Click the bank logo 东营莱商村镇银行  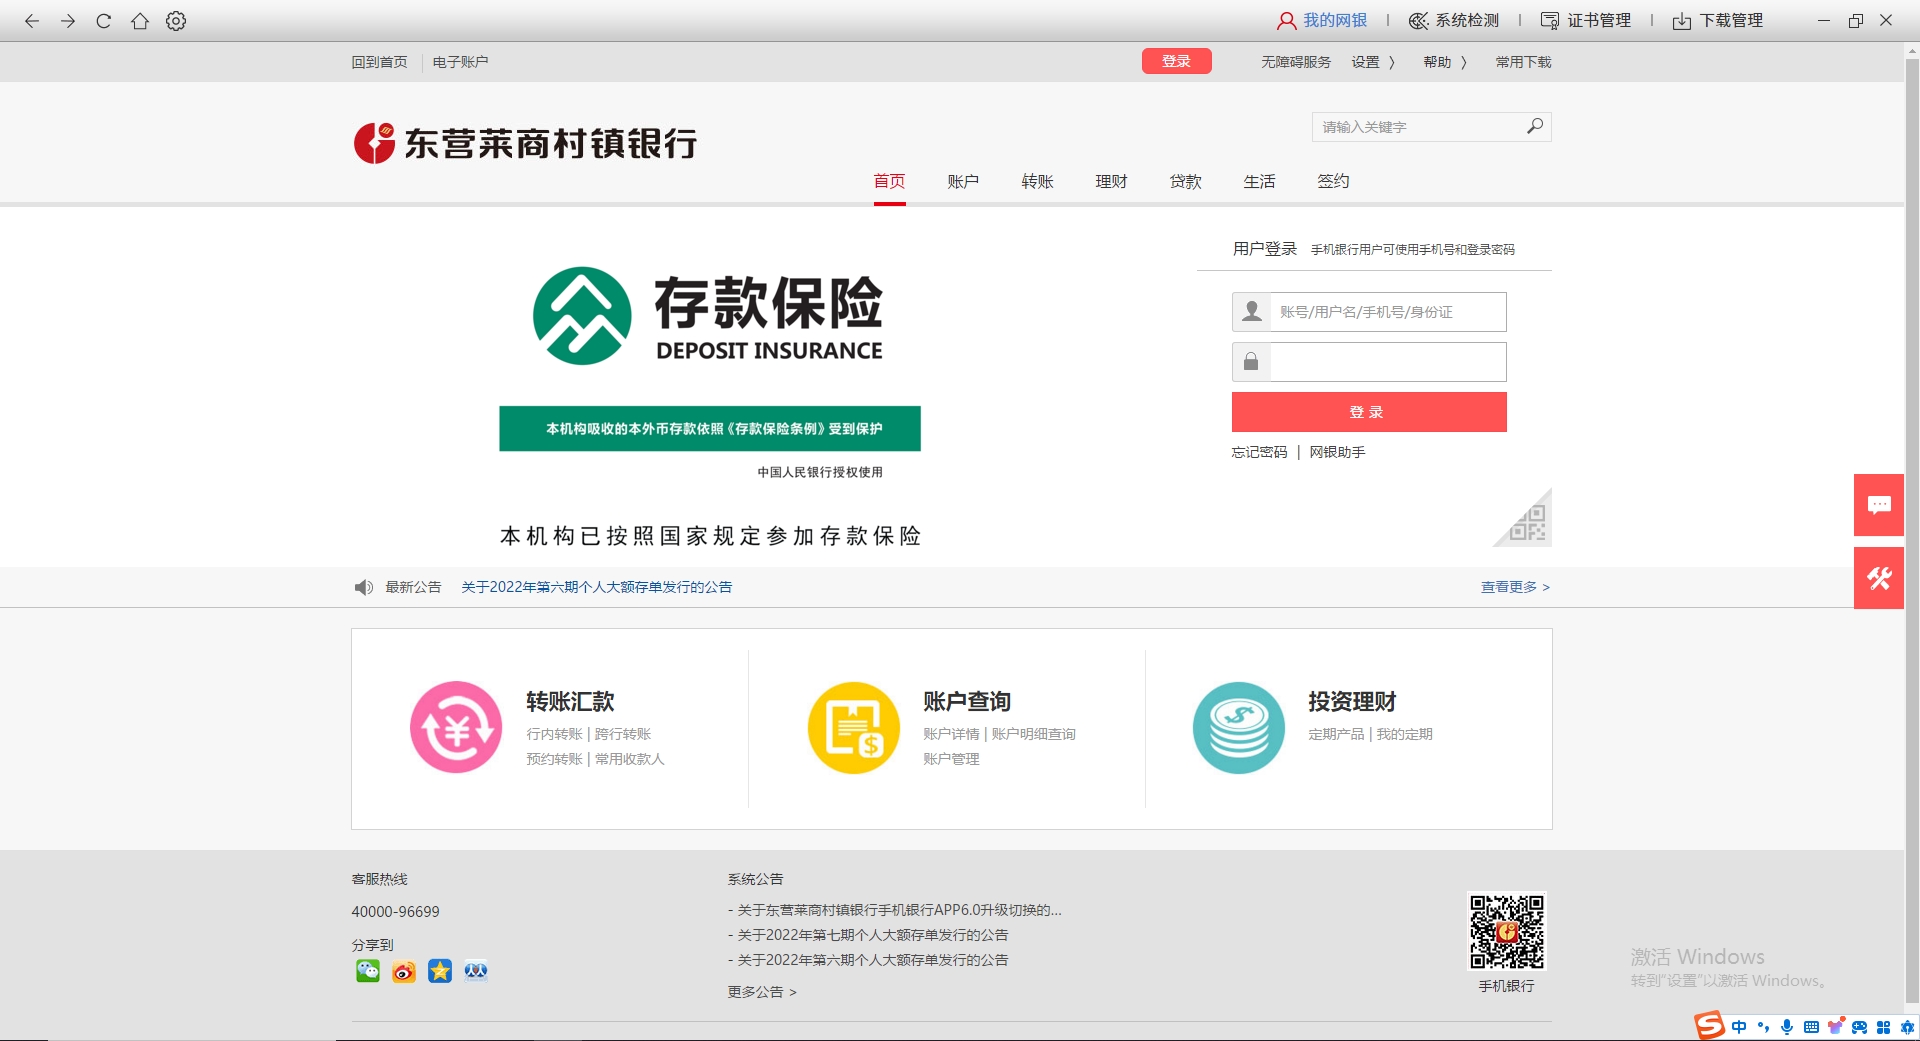(x=525, y=143)
